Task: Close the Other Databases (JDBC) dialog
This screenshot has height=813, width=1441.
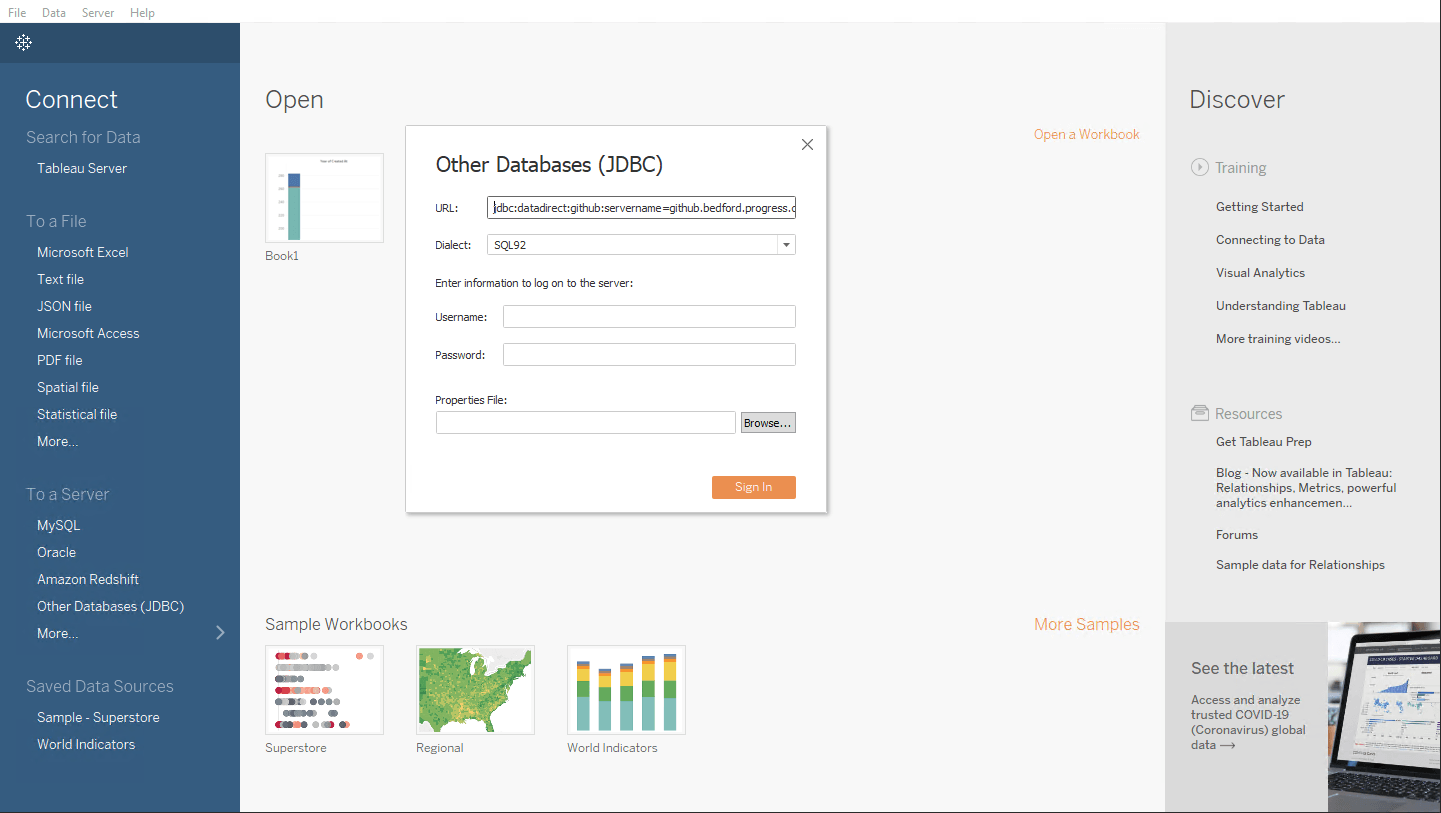Action: (807, 144)
